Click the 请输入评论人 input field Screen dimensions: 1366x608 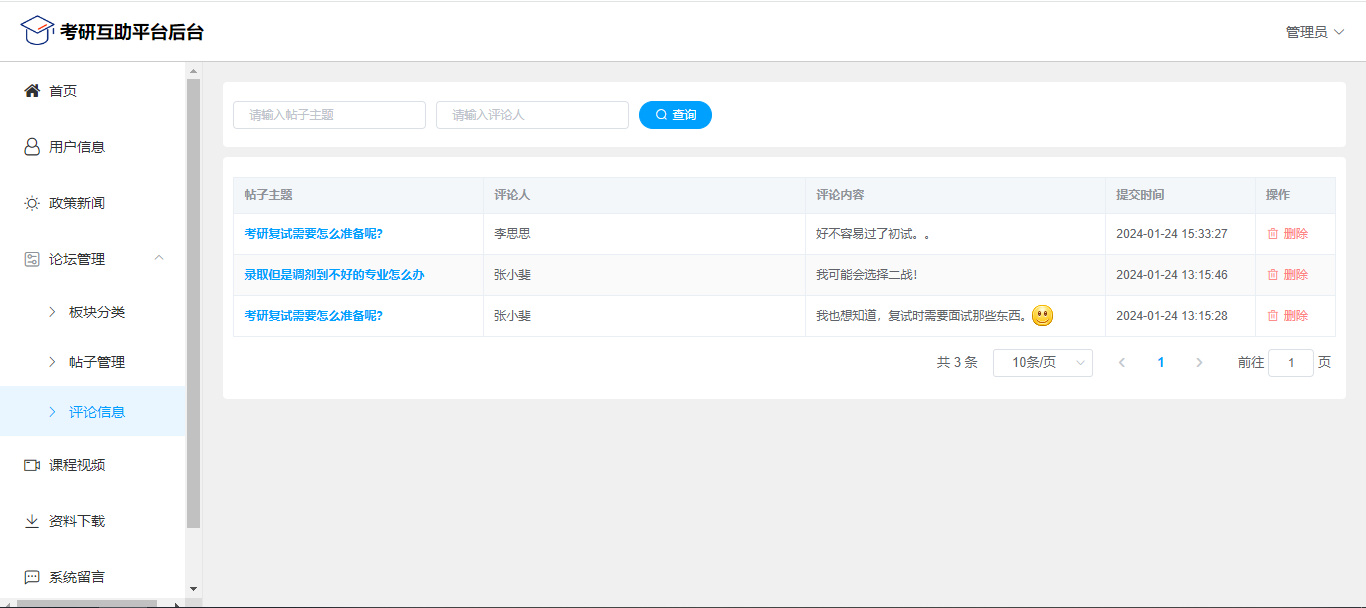pos(532,115)
